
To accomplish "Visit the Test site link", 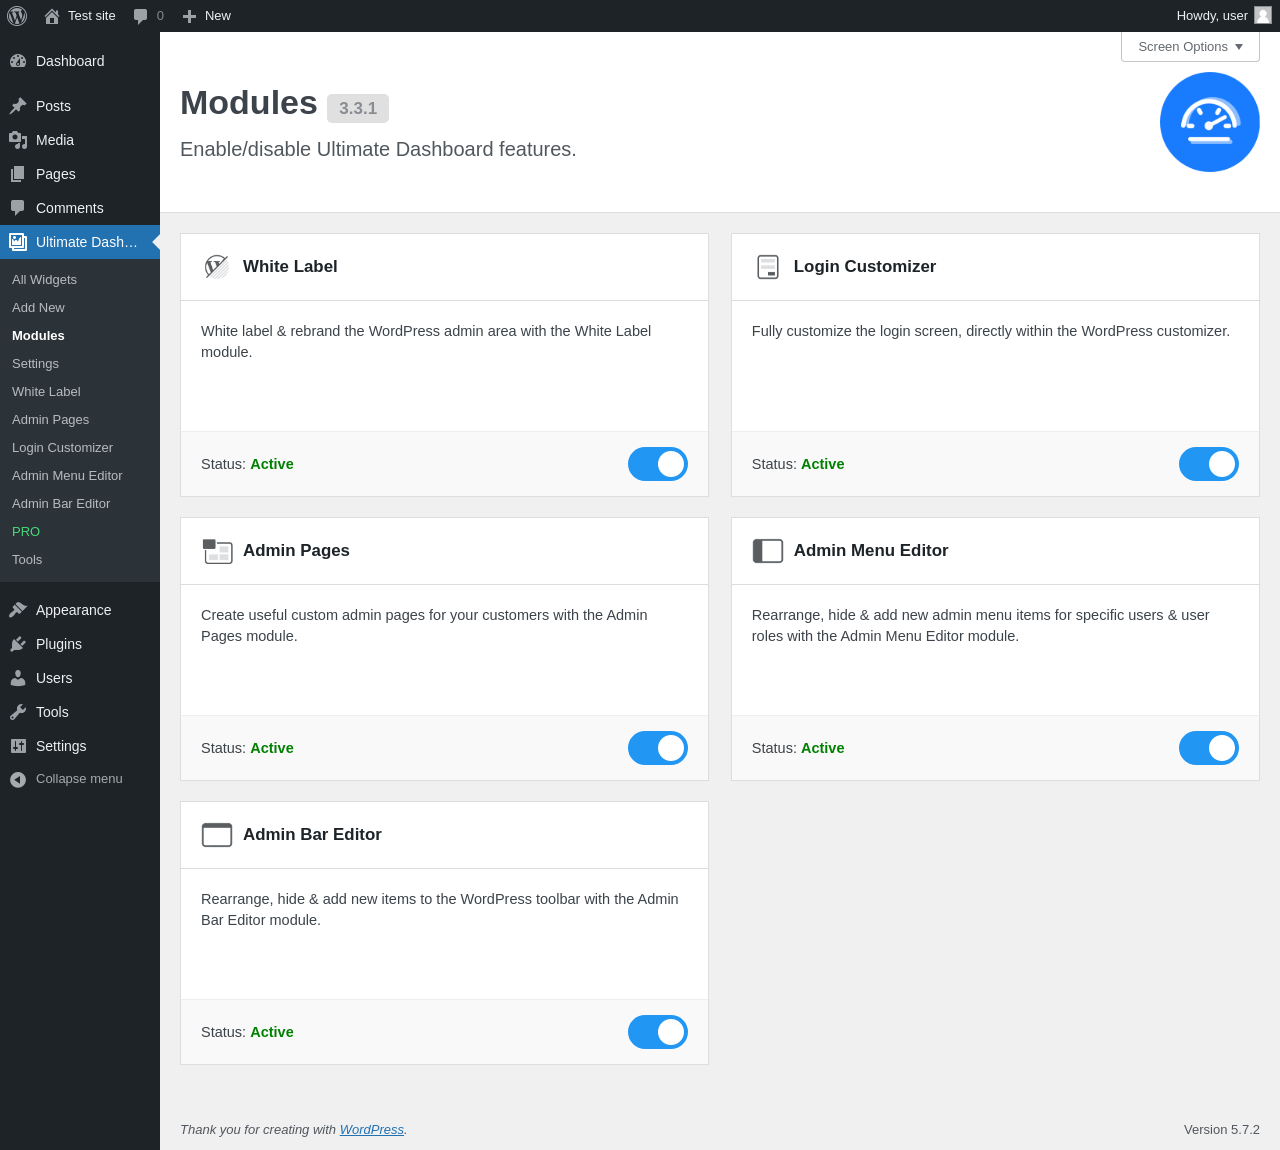I will [x=80, y=16].
